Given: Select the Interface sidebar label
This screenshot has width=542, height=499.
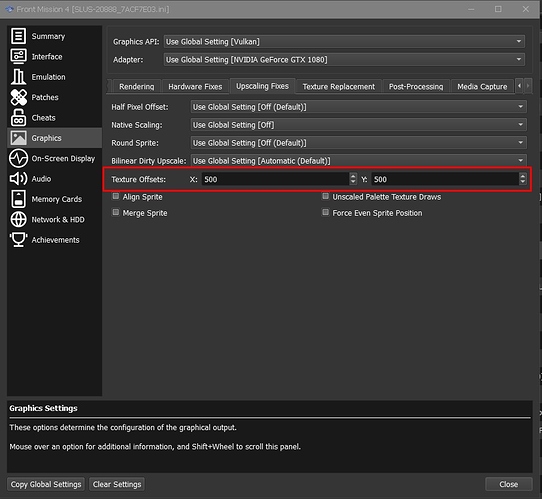Looking at the screenshot, I should 47,57.
